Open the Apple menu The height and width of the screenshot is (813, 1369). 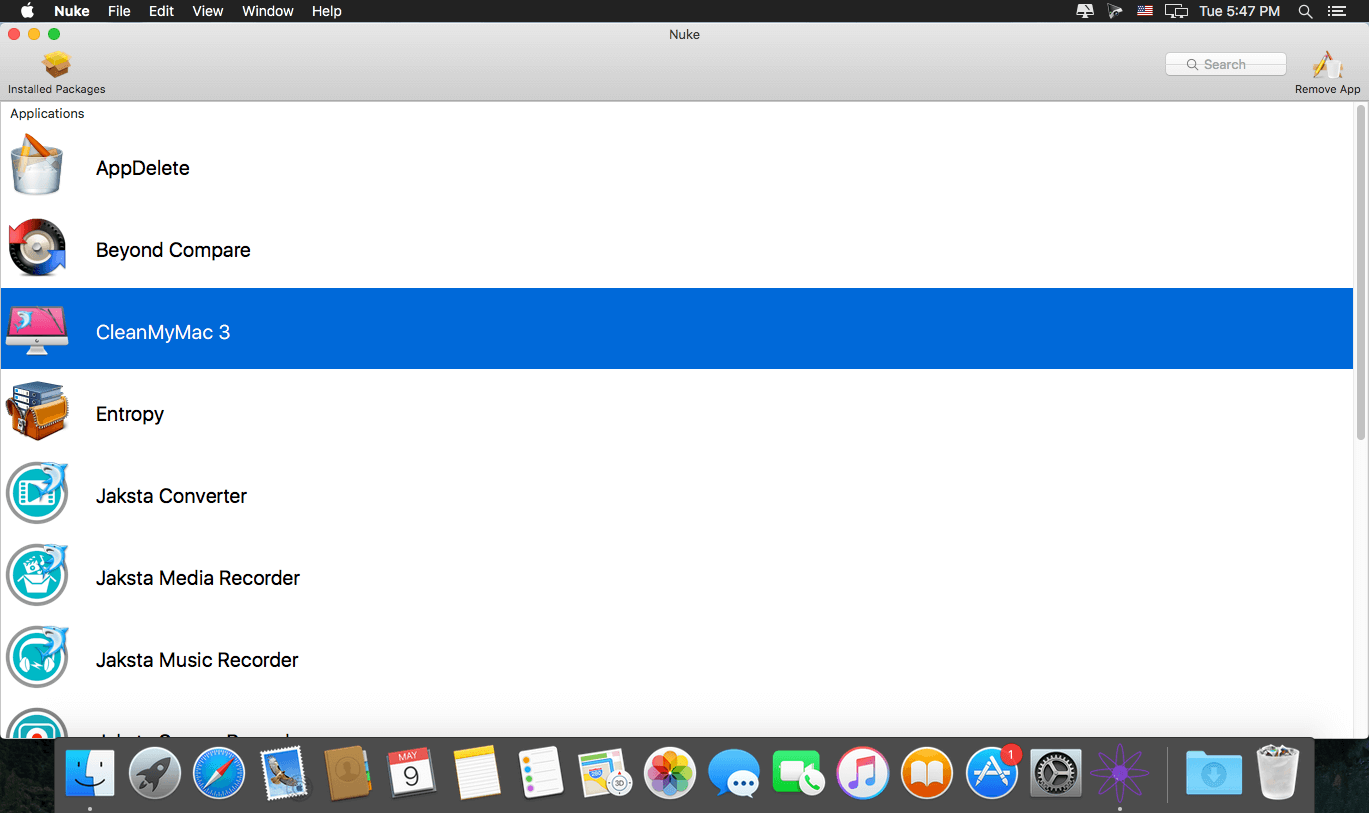tap(27, 11)
